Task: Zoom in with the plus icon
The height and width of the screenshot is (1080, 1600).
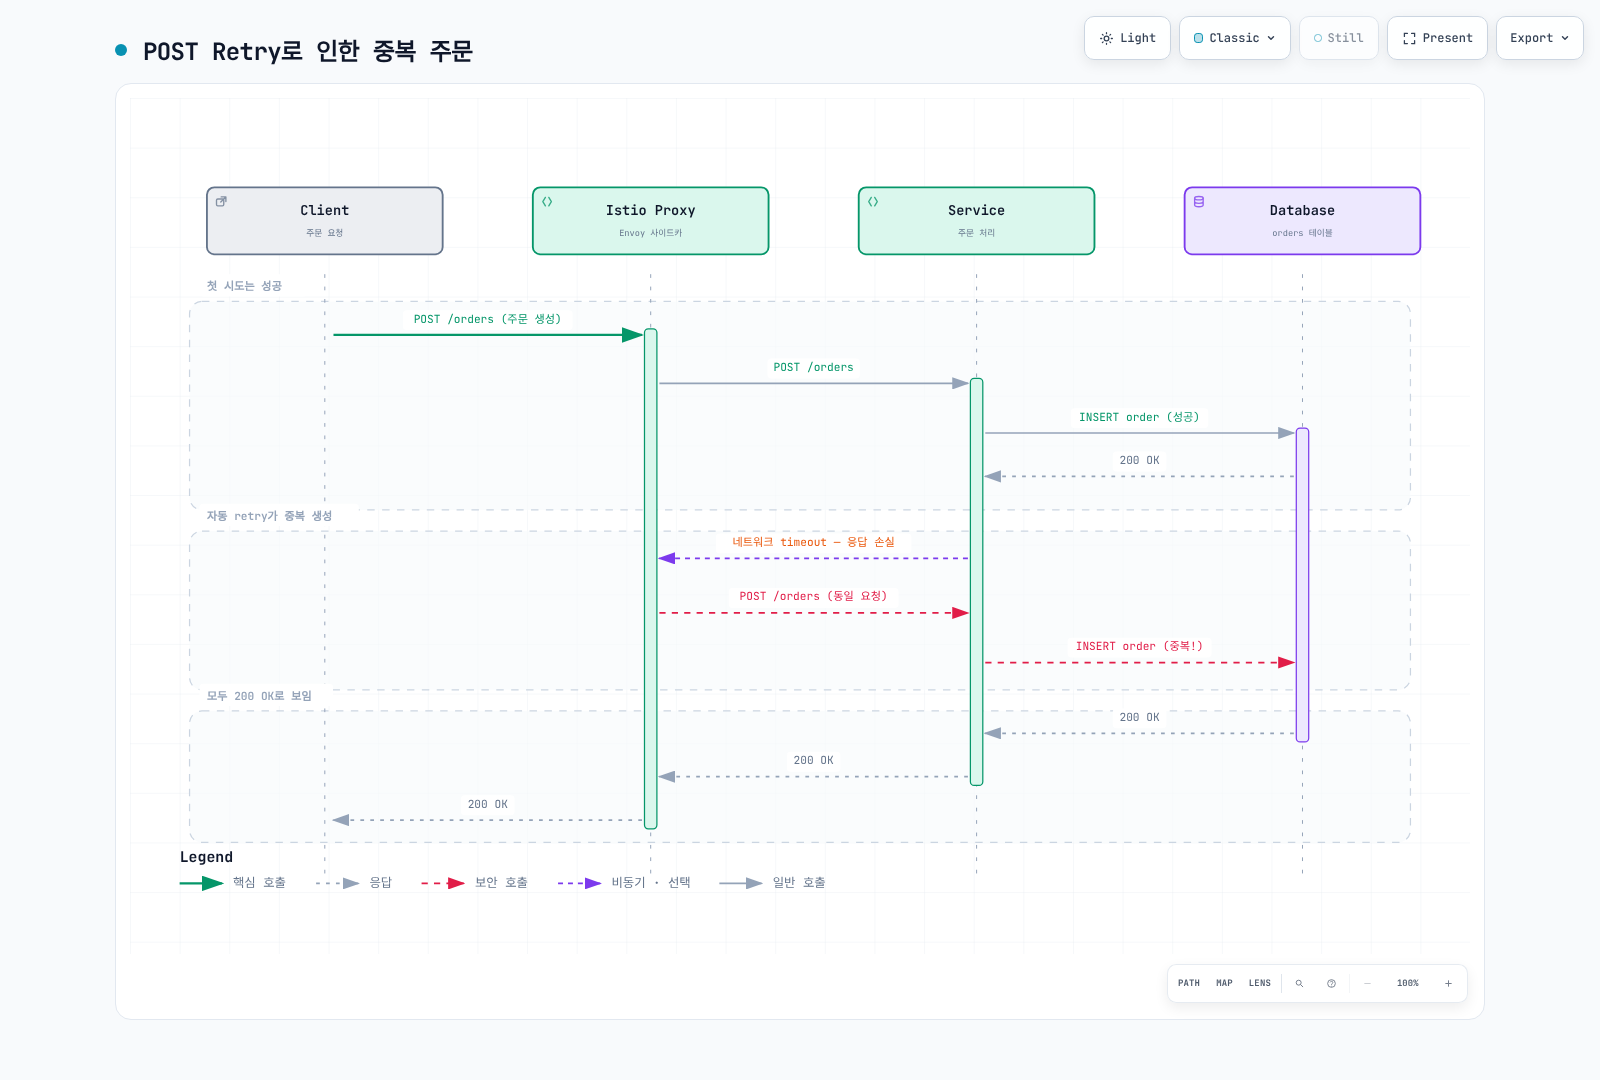Action: [x=1448, y=983]
